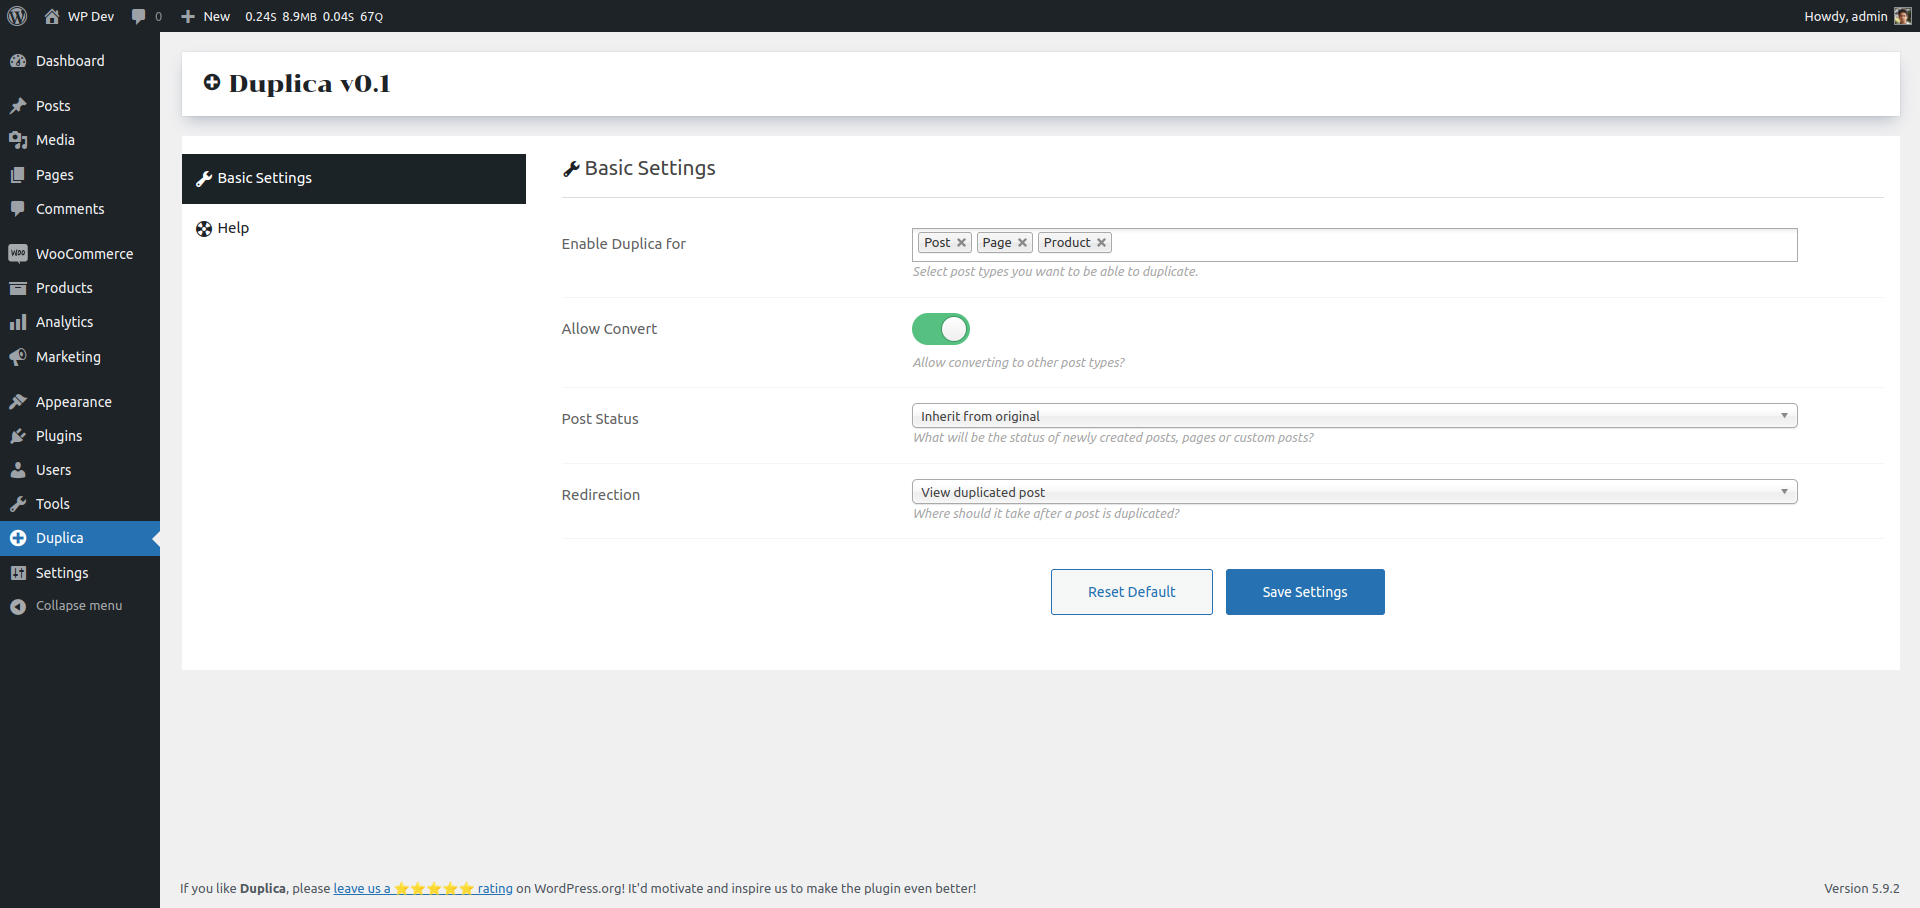Viewport: 1920px width, 908px height.
Task: Open the comments bubble in admin bar
Action: pos(139,16)
